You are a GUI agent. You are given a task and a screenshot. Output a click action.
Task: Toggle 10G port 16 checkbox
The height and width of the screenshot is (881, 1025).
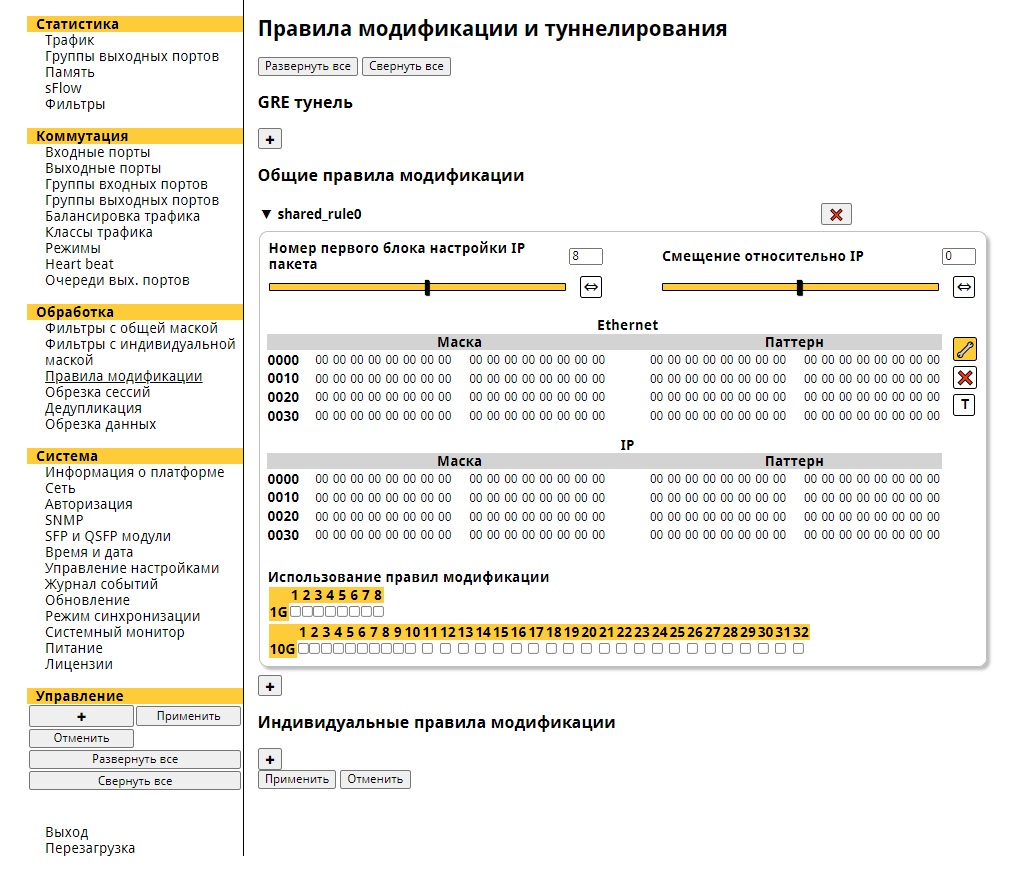(x=516, y=648)
